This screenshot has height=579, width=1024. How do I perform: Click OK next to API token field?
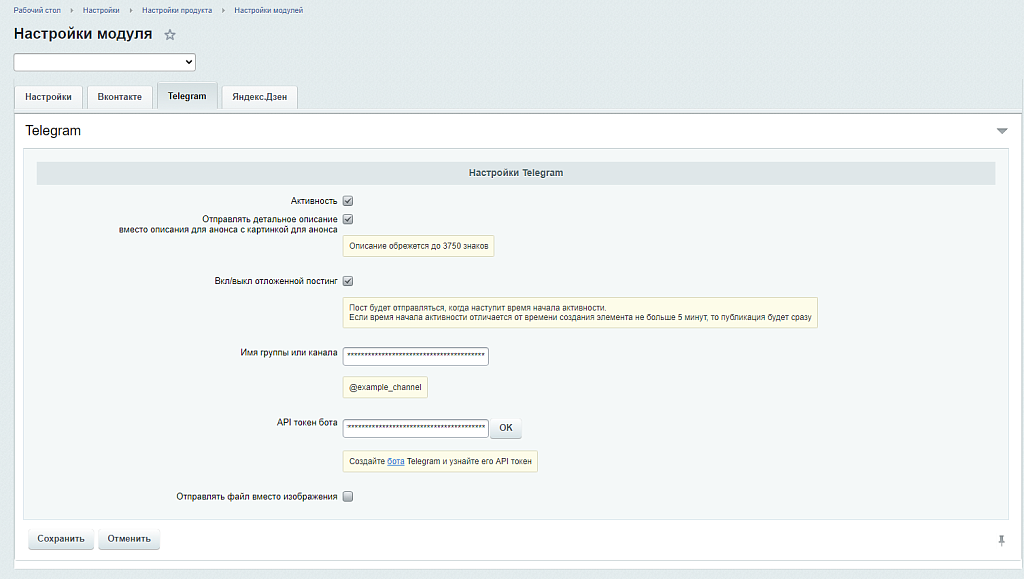point(505,428)
